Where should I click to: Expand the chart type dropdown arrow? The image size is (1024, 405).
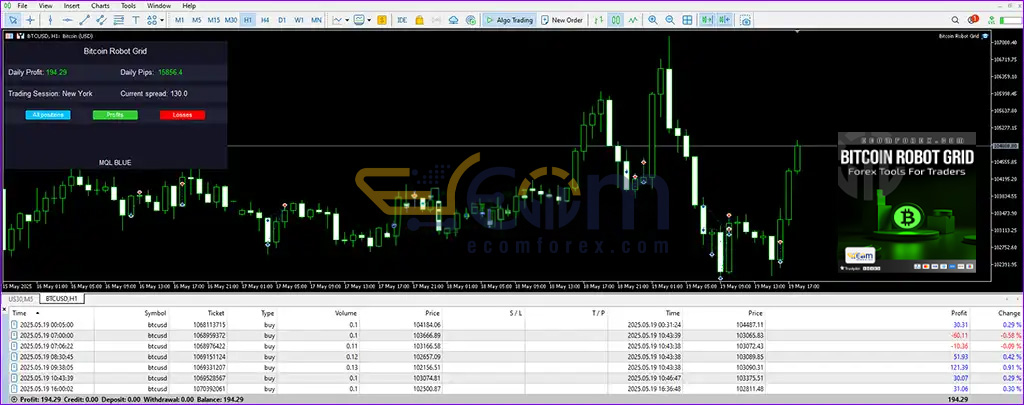tap(347, 20)
